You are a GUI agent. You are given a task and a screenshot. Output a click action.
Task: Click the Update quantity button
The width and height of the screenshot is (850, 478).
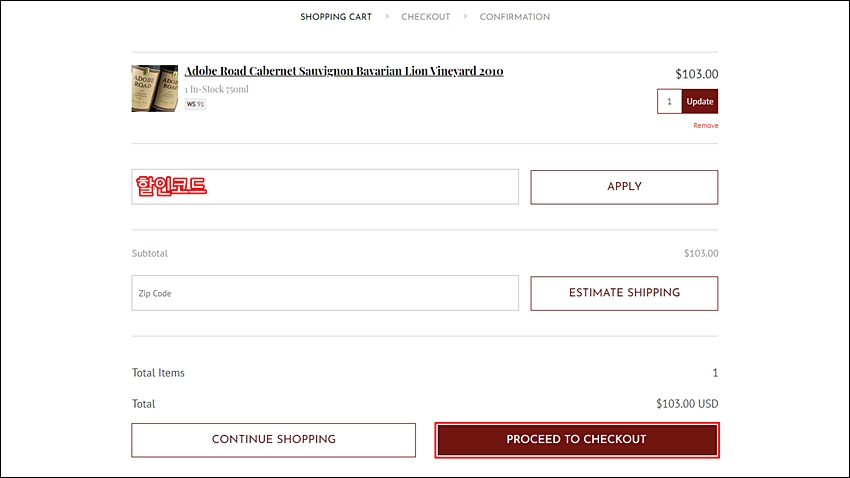[700, 101]
